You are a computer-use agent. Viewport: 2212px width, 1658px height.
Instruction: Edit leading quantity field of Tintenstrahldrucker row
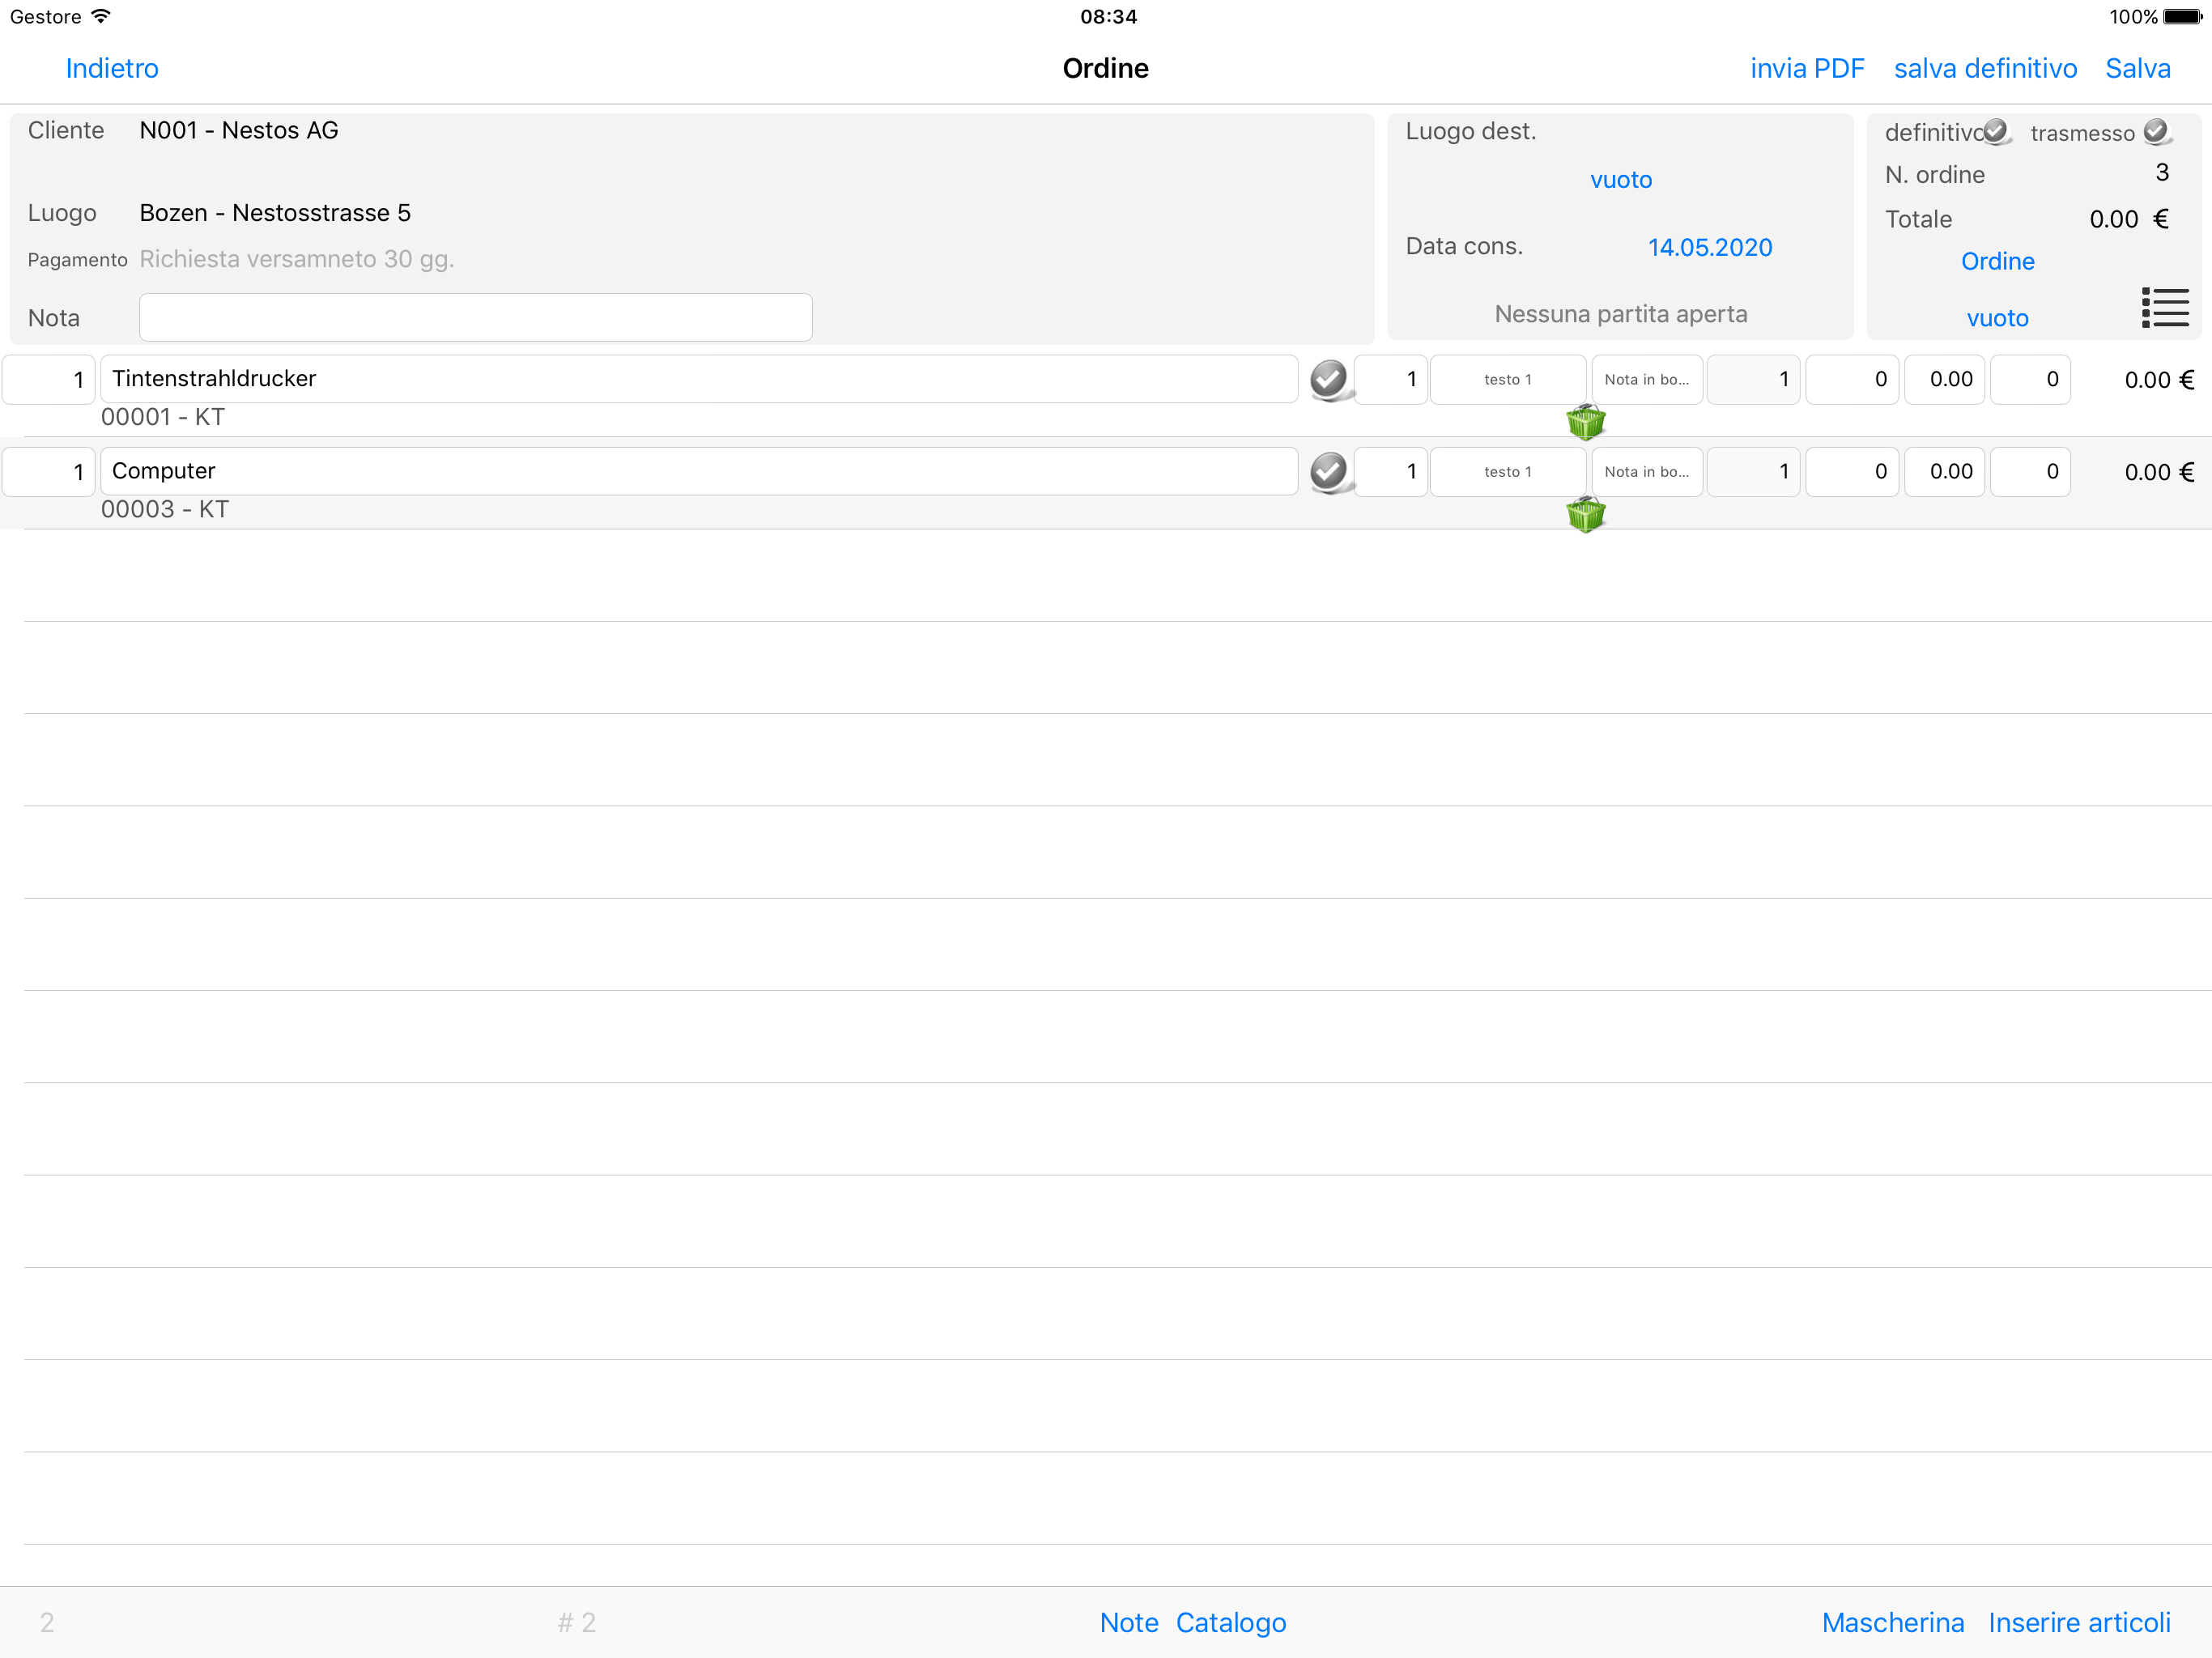49,380
